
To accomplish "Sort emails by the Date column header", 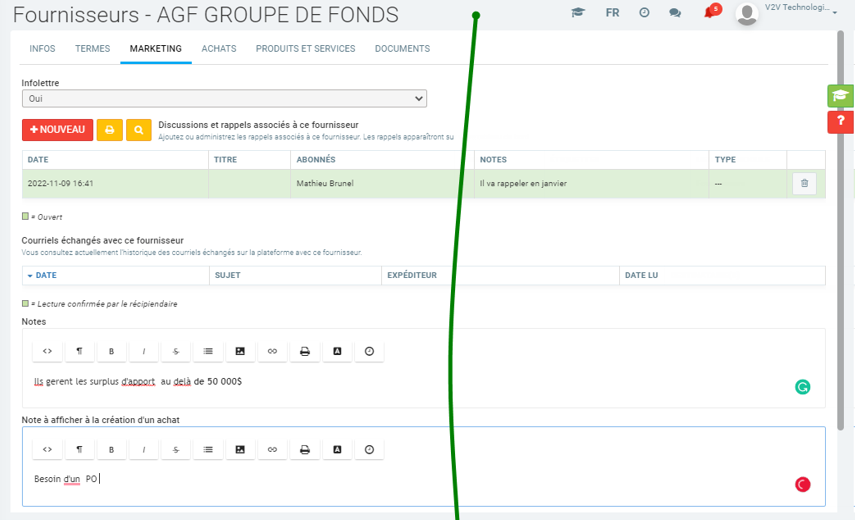I will click(x=46, y=275).
